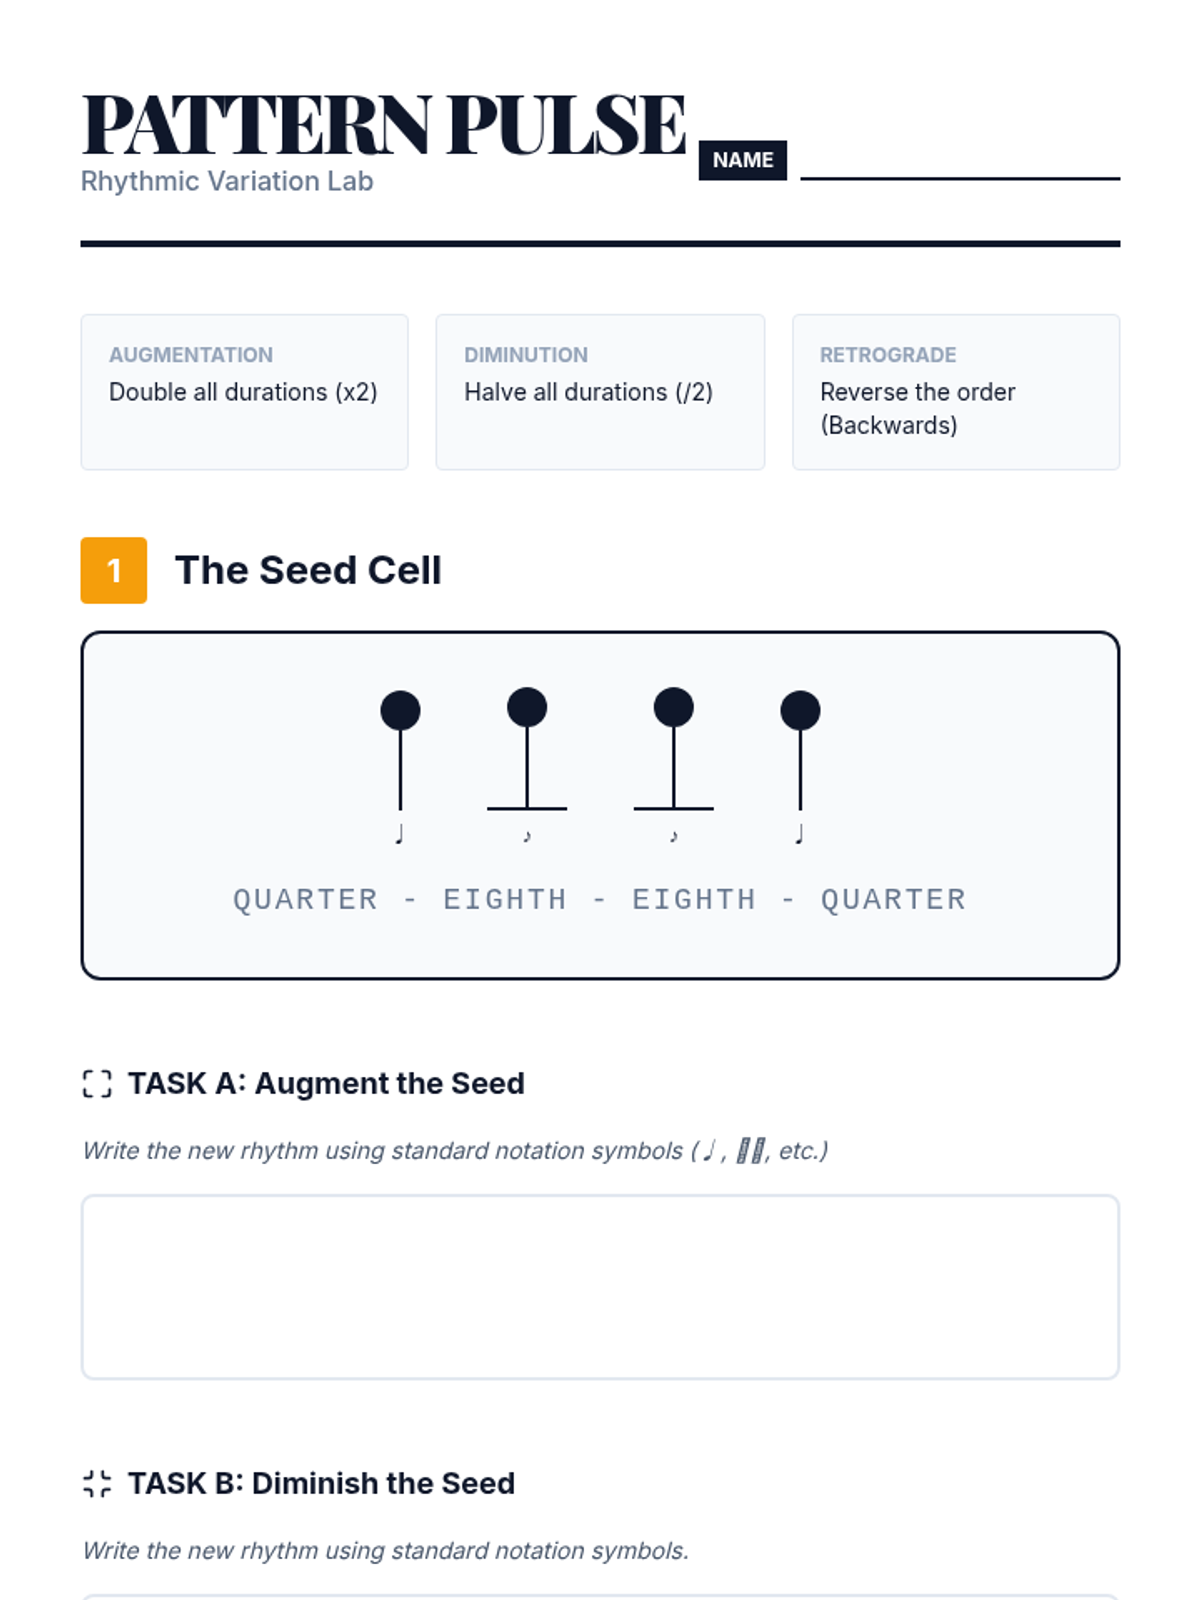
Task: Select the Augmentation definition card
Action: coord(244,392)
